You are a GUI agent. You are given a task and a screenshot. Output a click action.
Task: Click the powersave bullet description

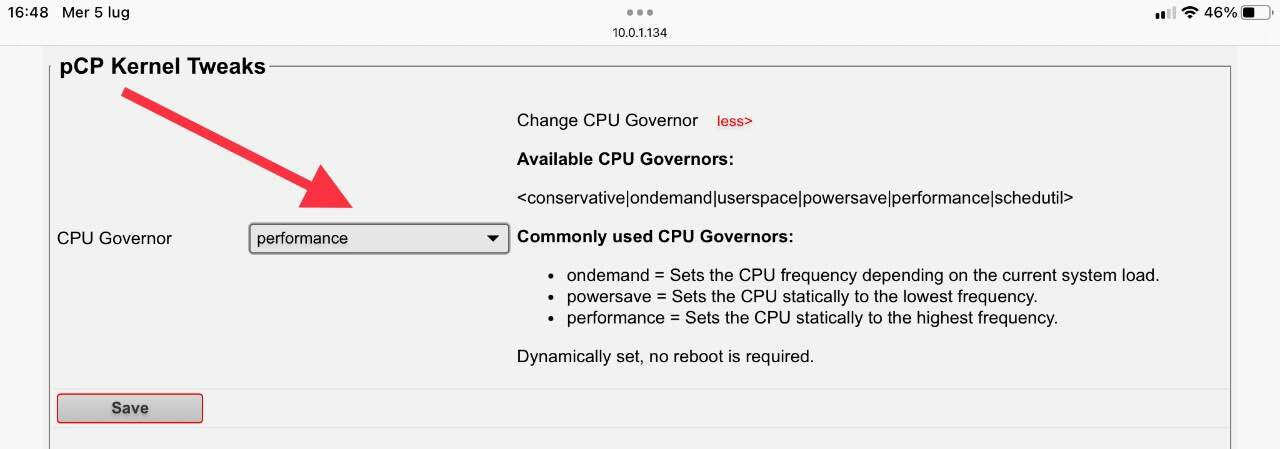[x=802, y=297]
